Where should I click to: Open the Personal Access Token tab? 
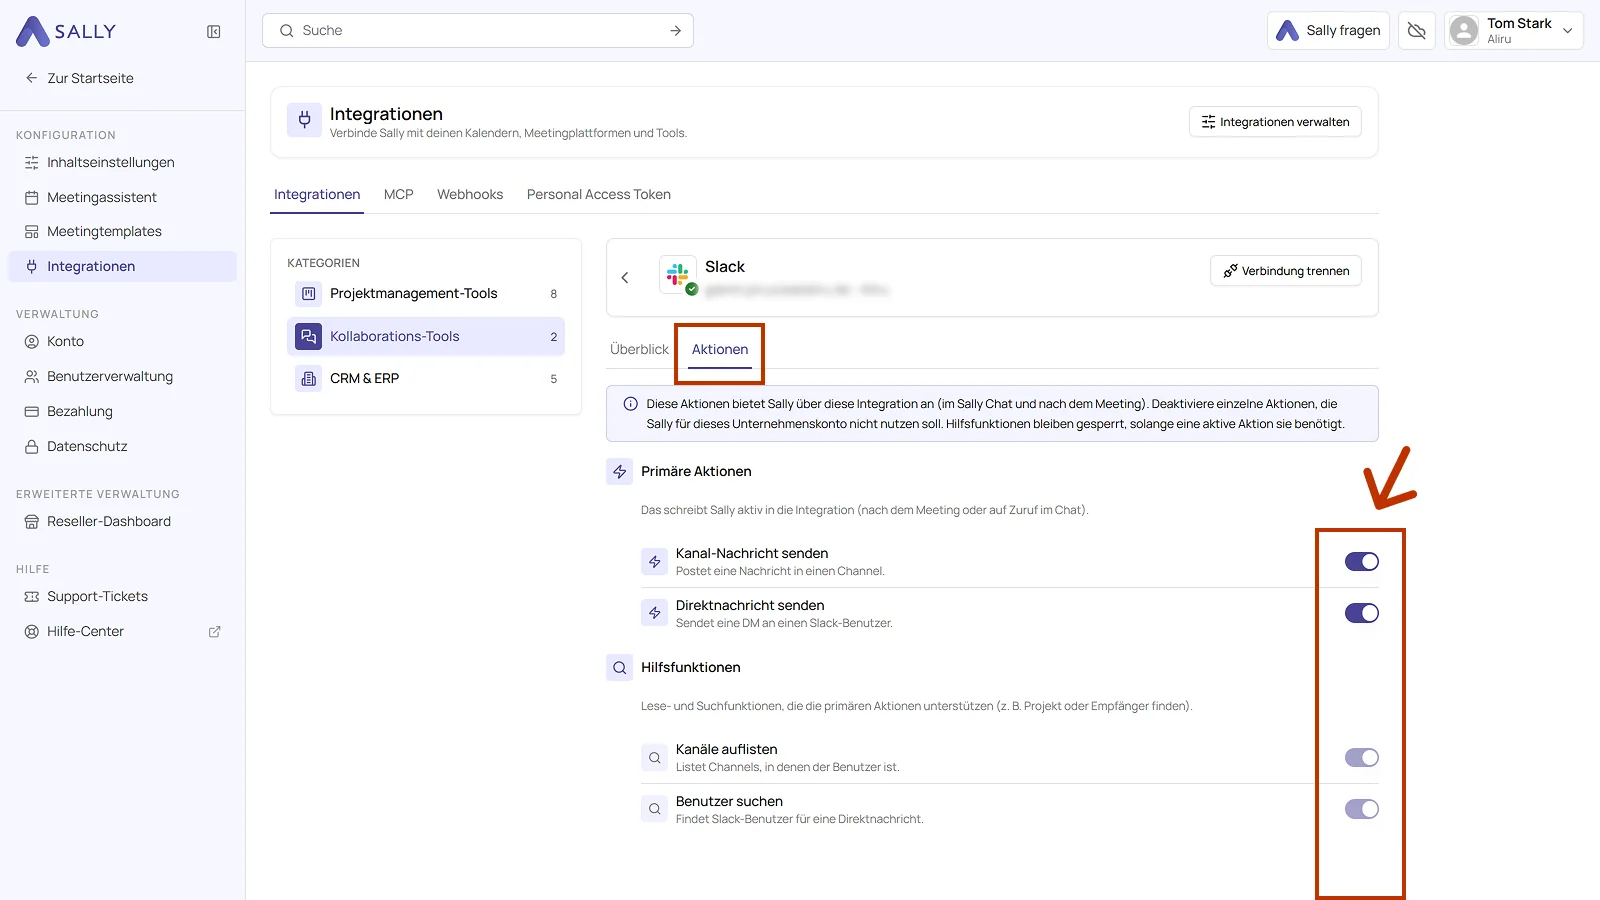click(x=599, y=195)
